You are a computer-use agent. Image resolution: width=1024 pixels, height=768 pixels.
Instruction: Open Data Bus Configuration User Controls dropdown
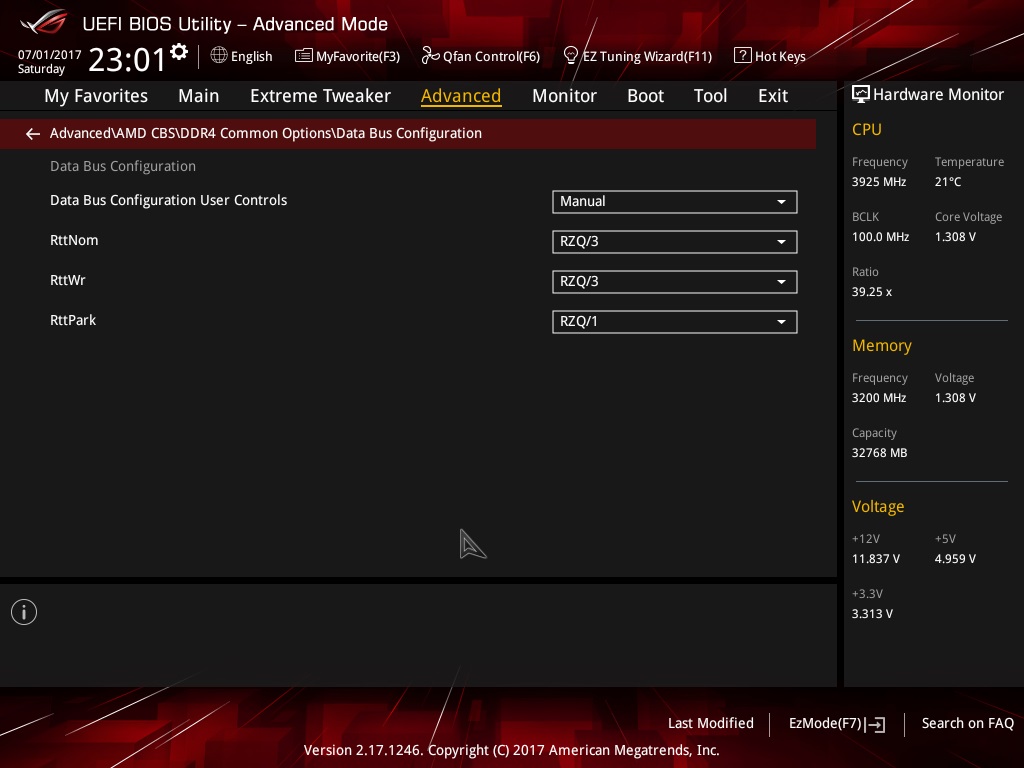click(675, 202)
